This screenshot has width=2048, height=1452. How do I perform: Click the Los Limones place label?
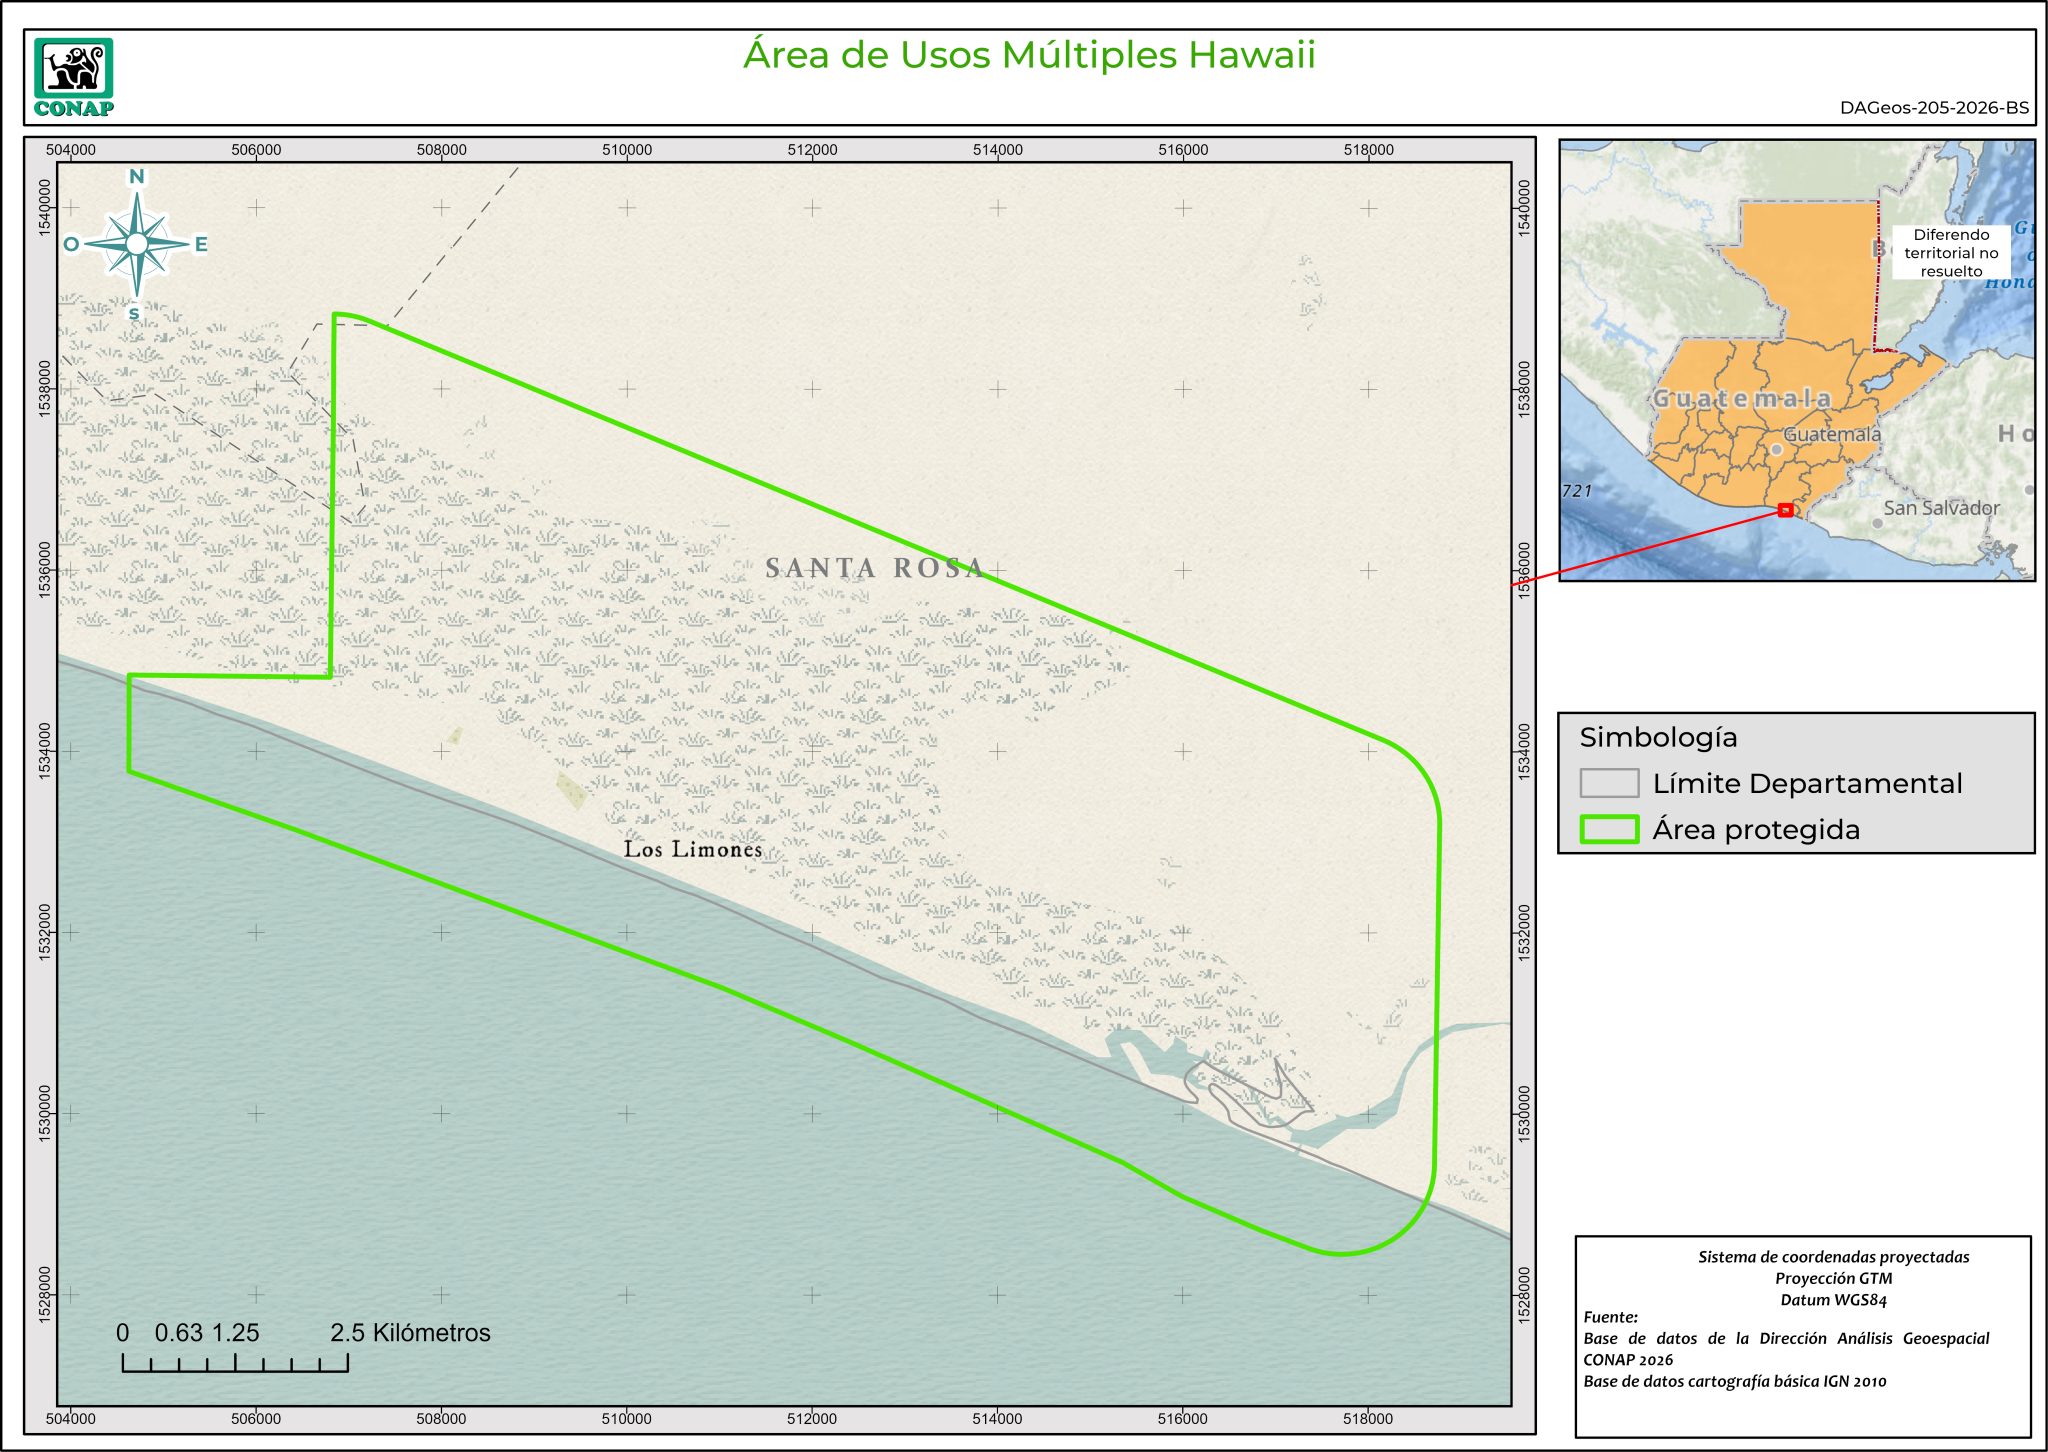(x=692, y=850)
